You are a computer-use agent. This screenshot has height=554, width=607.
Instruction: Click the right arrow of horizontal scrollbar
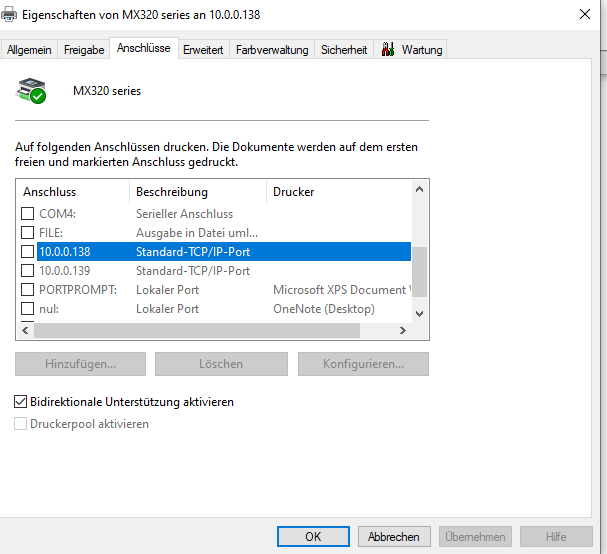pyautogui.click(x=403, y=331)
